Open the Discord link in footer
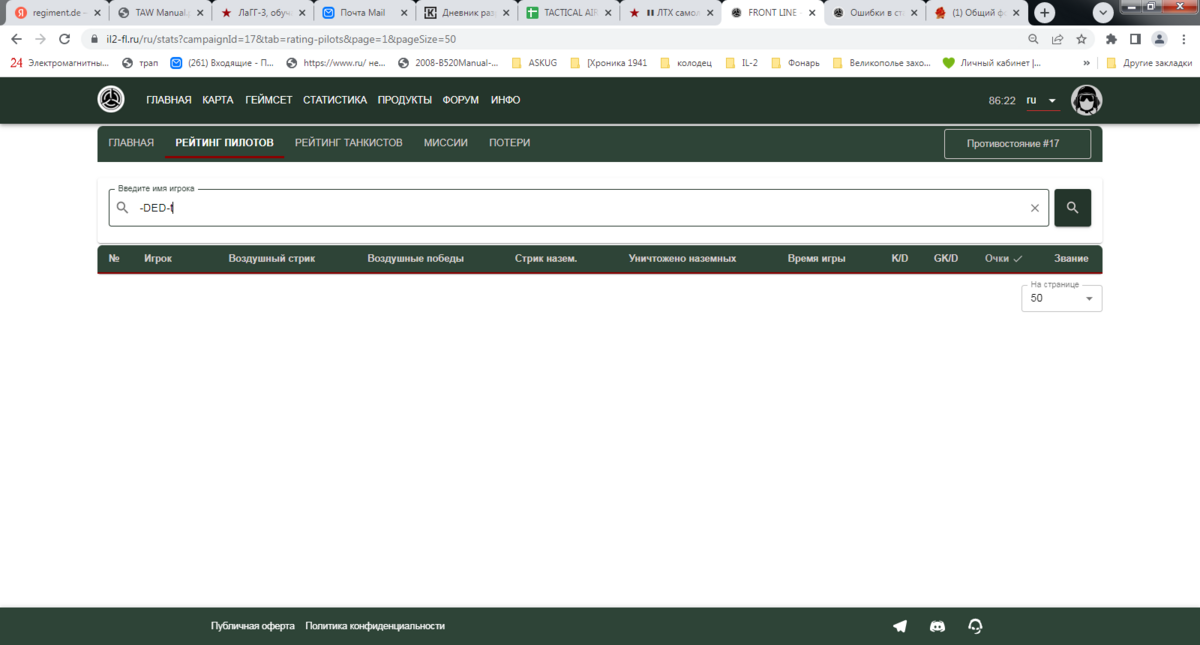The image size is (1200, 645). 938,626
